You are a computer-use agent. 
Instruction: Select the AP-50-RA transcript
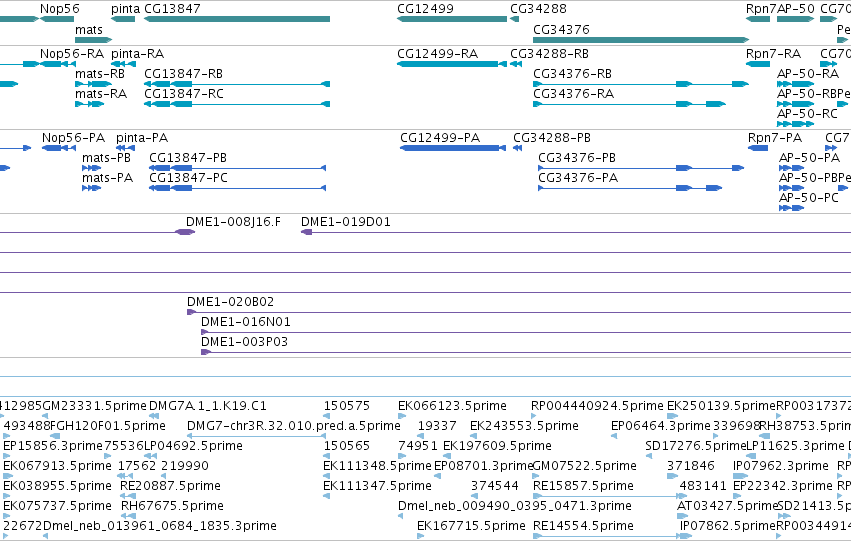click(x=796, y=84)
